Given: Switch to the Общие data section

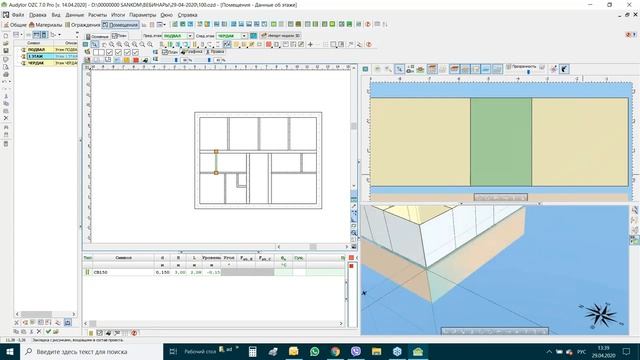Looking at the screenshot, I should pos(15,24).
